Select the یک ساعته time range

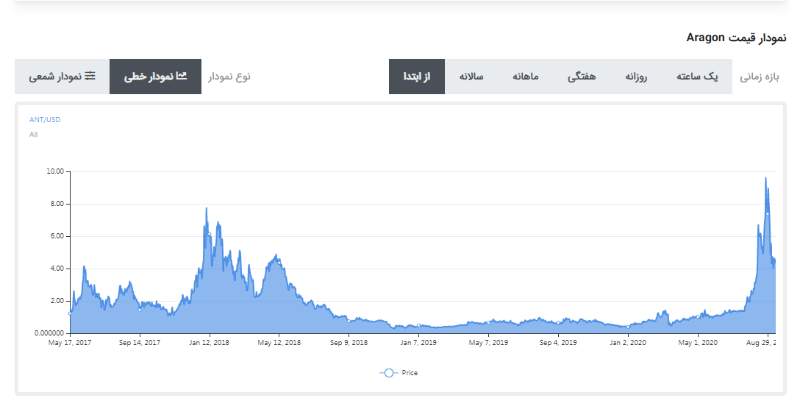698,77
